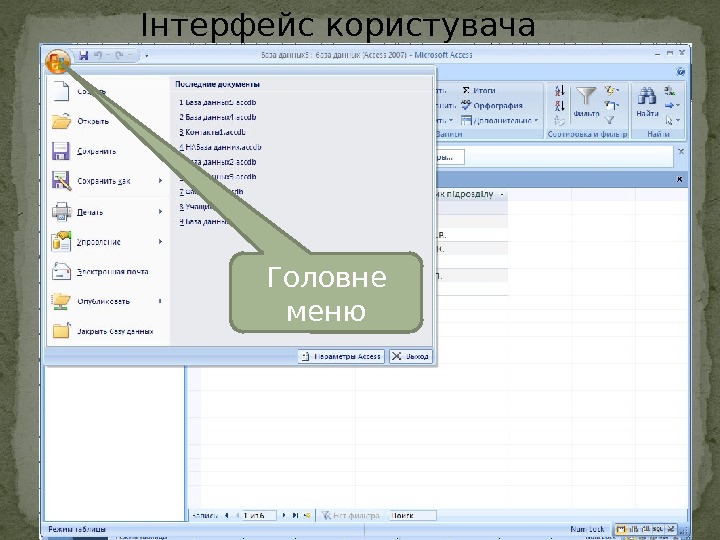Image resolution: width=720 pixels, height=540 pixels.
Task: Click the Access help question icon
Action: pyautogui.click(x=681, y=71)
